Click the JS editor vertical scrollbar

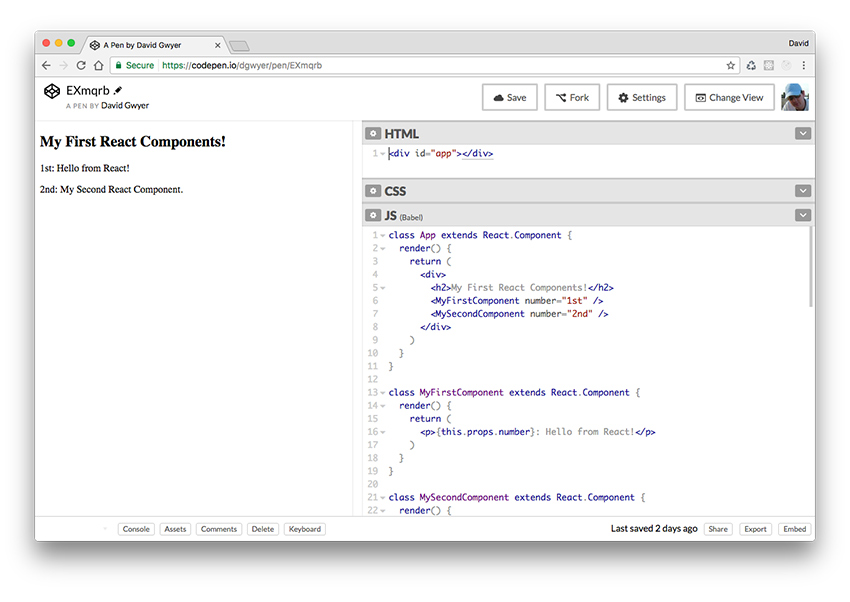[810, 267]
